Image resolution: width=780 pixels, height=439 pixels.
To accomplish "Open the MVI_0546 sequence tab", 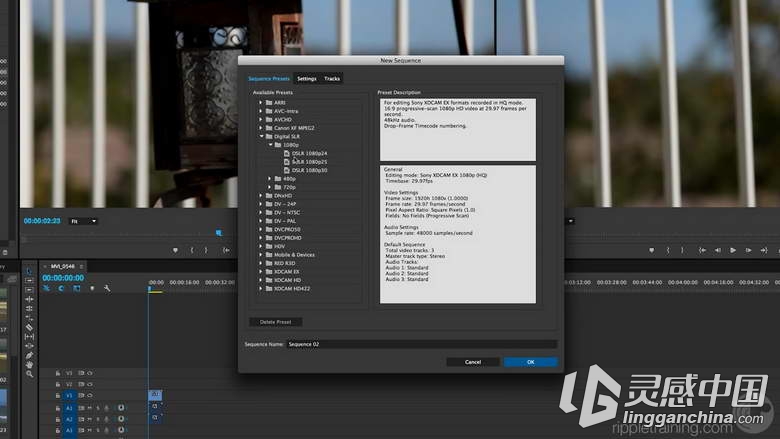I will [62, 266].
